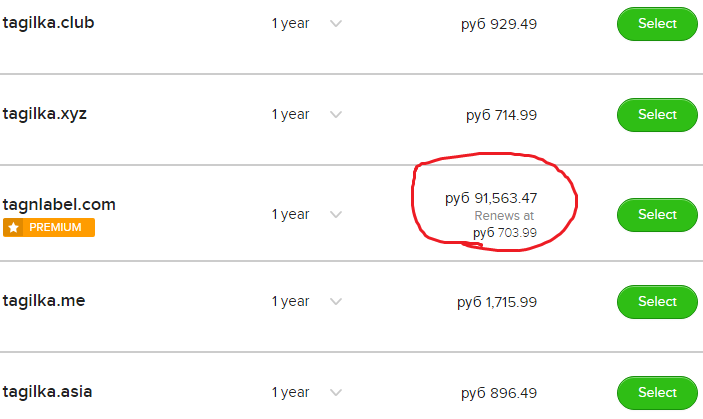This screenshot has height=419, width=703.
Task: Expand the term chevron for tagilka.club
Action: [x=335, y=24]
